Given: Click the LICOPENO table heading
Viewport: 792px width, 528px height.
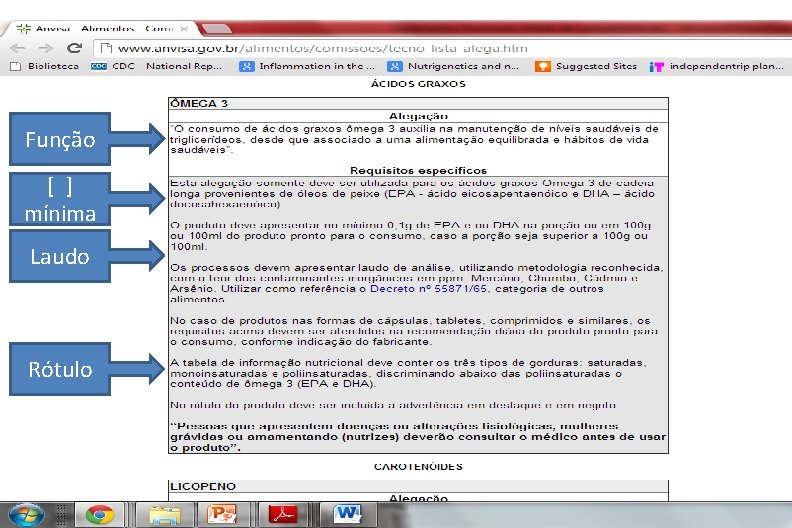Looking at the screenshot, I should [203, 487].
